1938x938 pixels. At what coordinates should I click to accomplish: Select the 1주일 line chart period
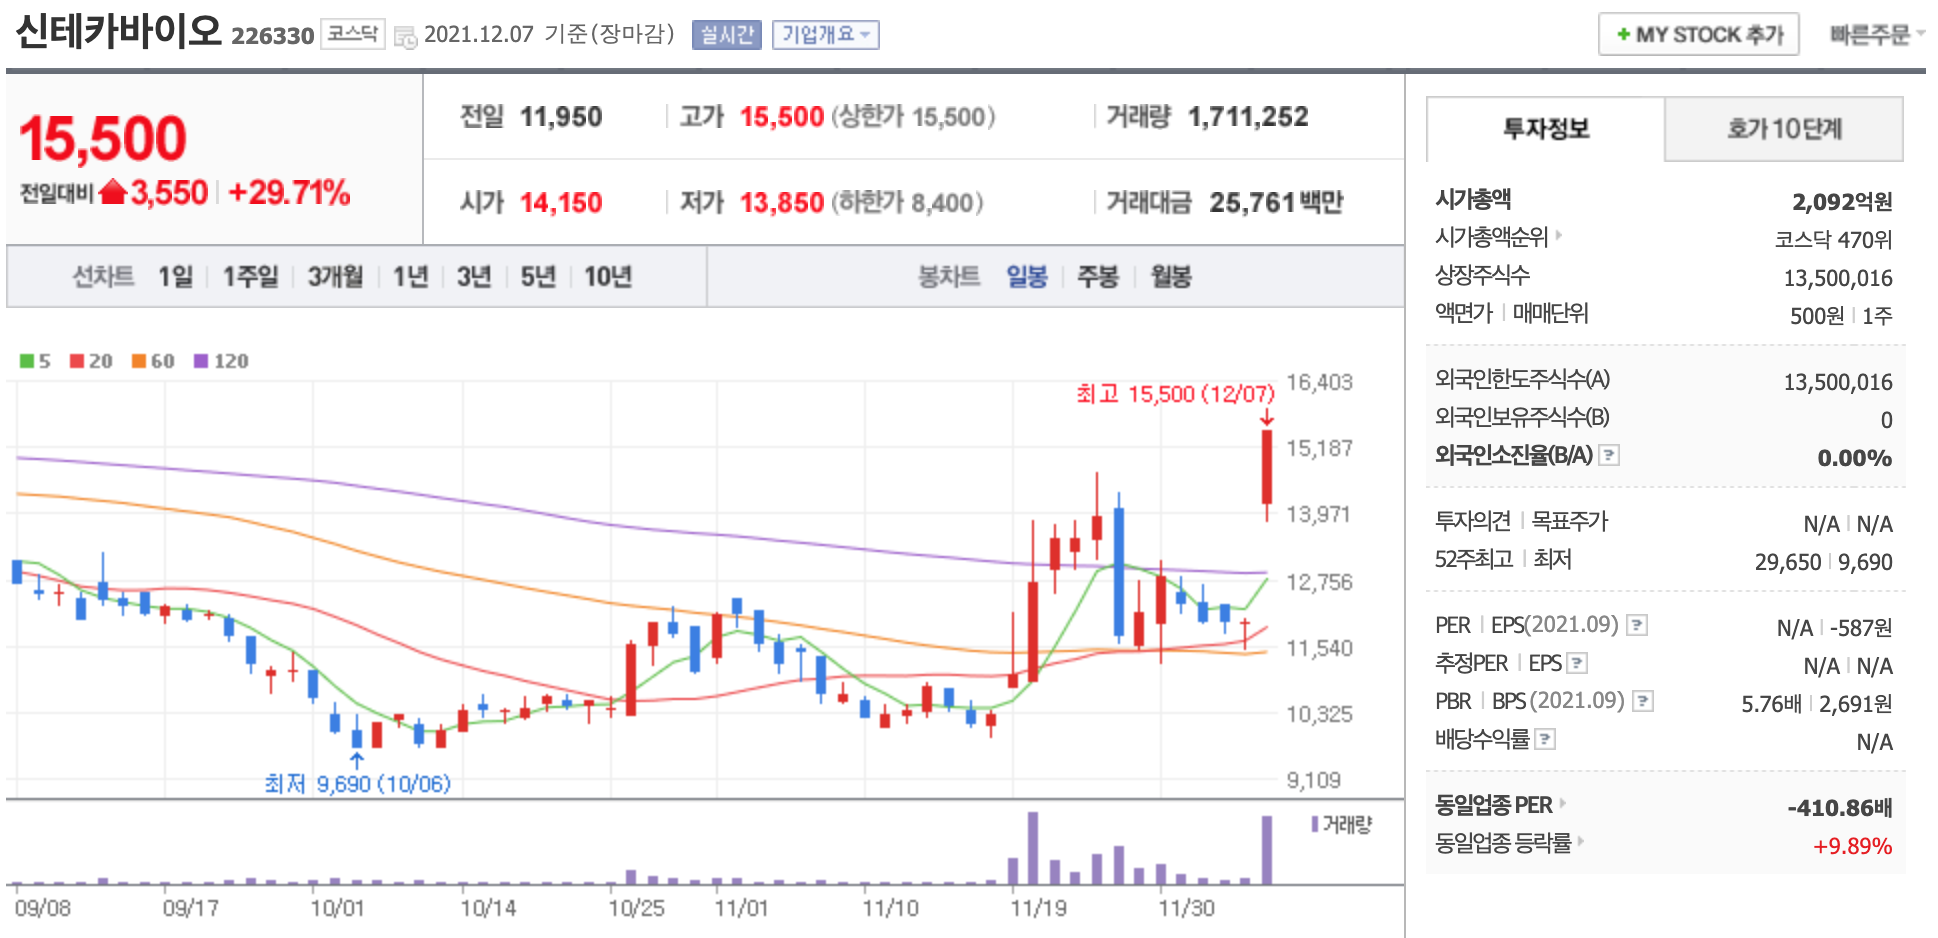[x=250, y=276]
